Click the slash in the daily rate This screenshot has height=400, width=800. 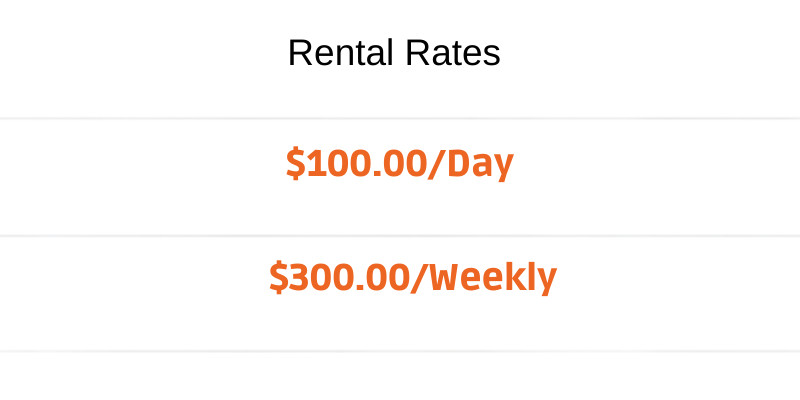coord(435,163)
